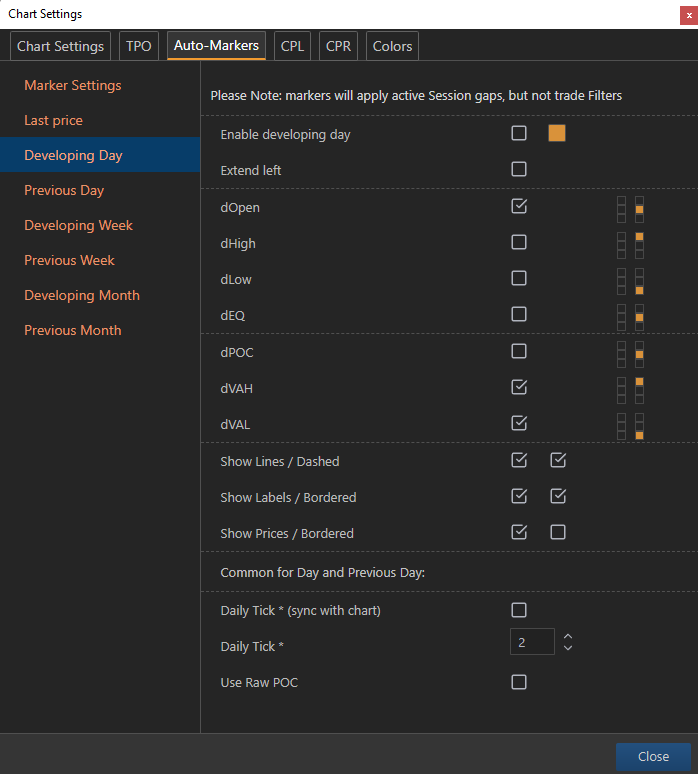Select middle cell of dPOC's left position stack
The width and height of the screenshot is (698, 774).
pos(621,354)
